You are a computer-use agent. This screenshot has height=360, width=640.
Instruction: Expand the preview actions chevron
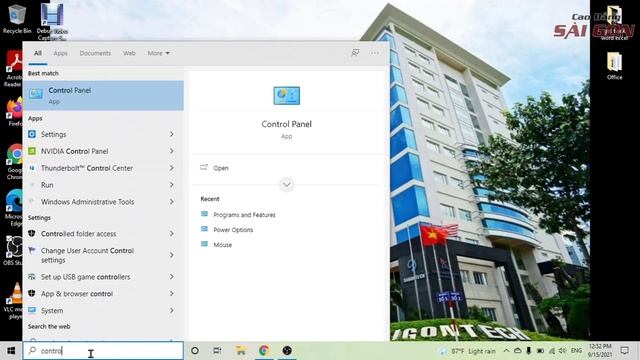tap(287, 185)
